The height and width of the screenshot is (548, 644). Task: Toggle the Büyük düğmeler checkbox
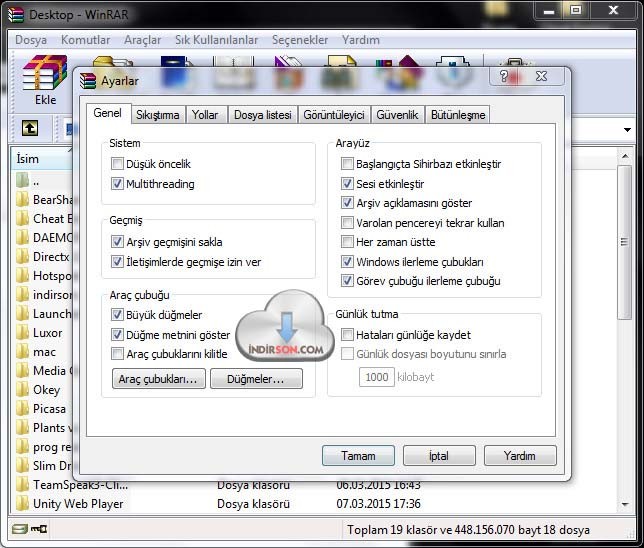click(117, 315)
